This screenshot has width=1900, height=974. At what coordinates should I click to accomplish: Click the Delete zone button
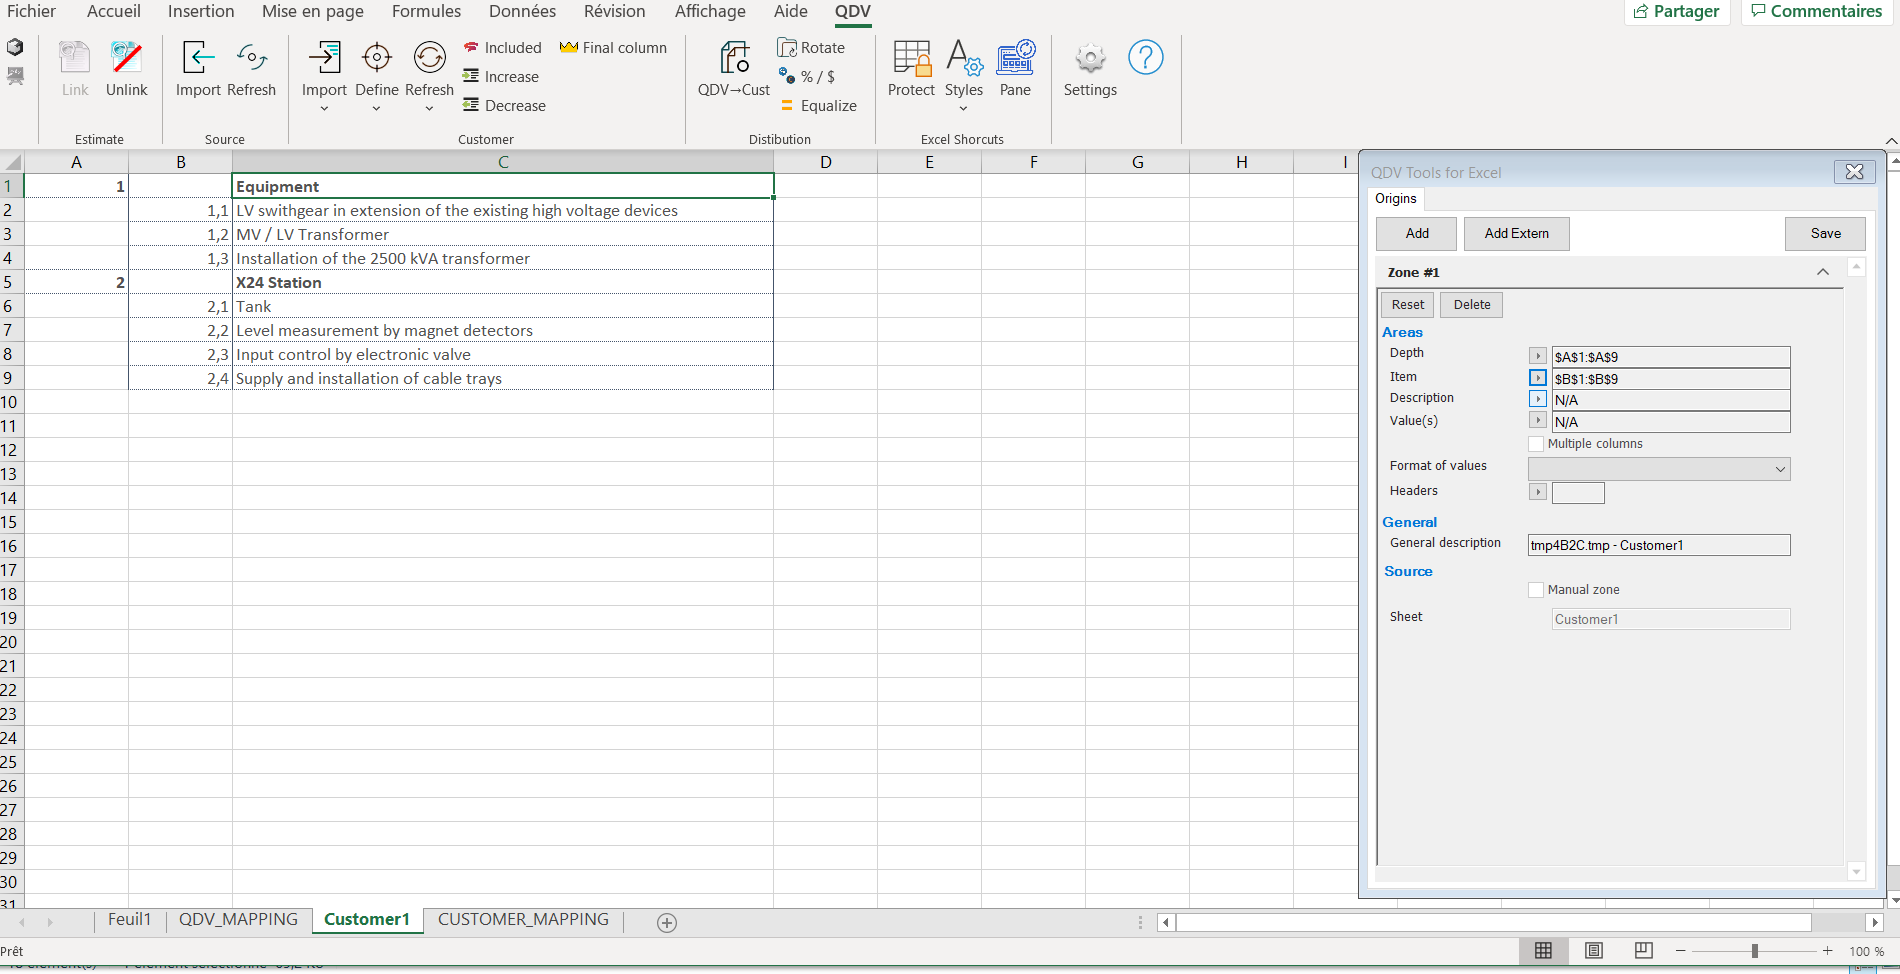point(1471,305)
